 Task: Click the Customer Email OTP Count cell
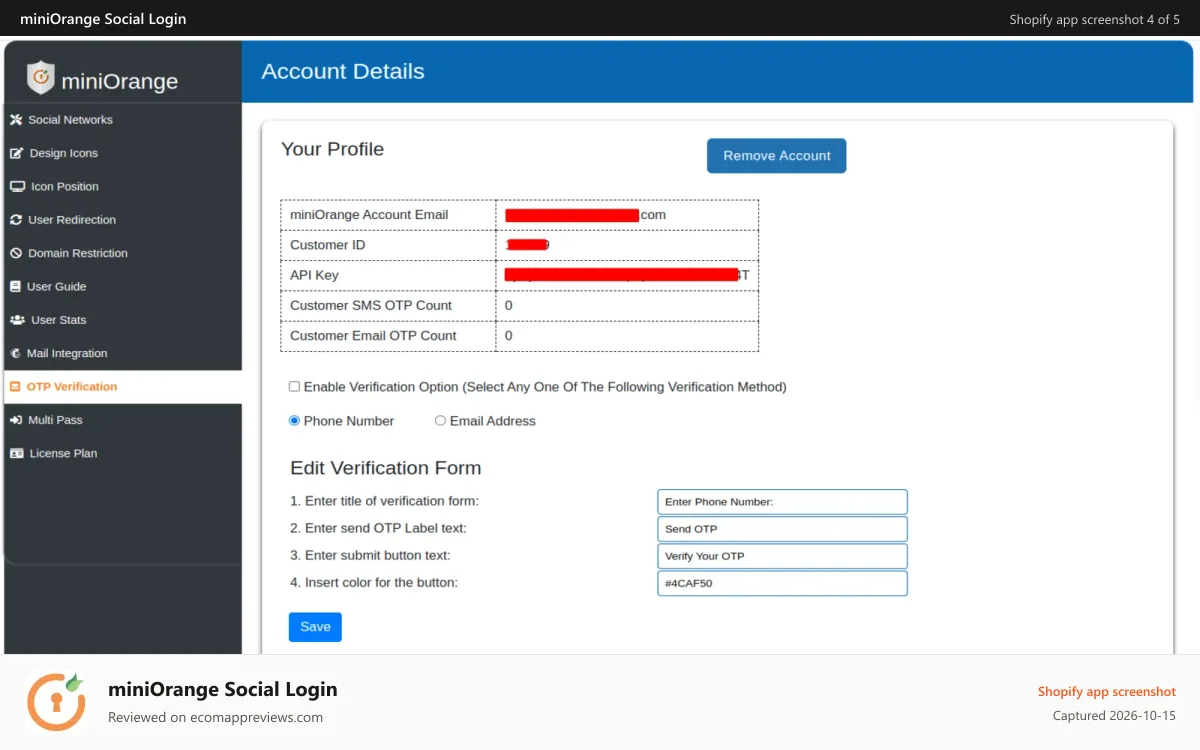coord(388,336)
